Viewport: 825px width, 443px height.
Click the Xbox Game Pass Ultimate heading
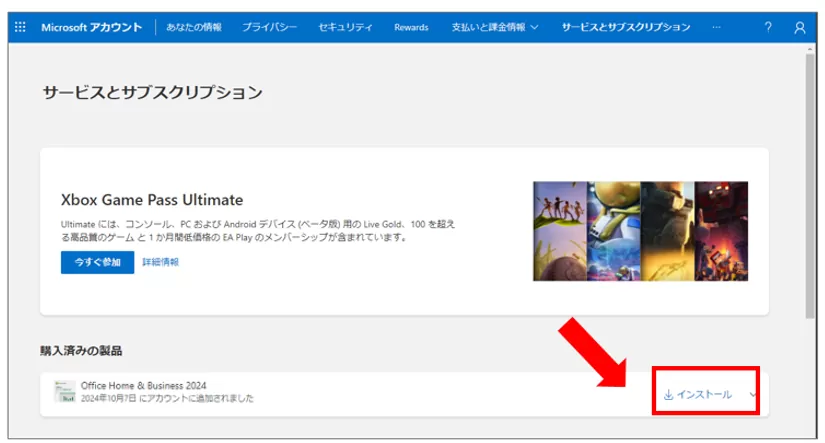[152, 199]
